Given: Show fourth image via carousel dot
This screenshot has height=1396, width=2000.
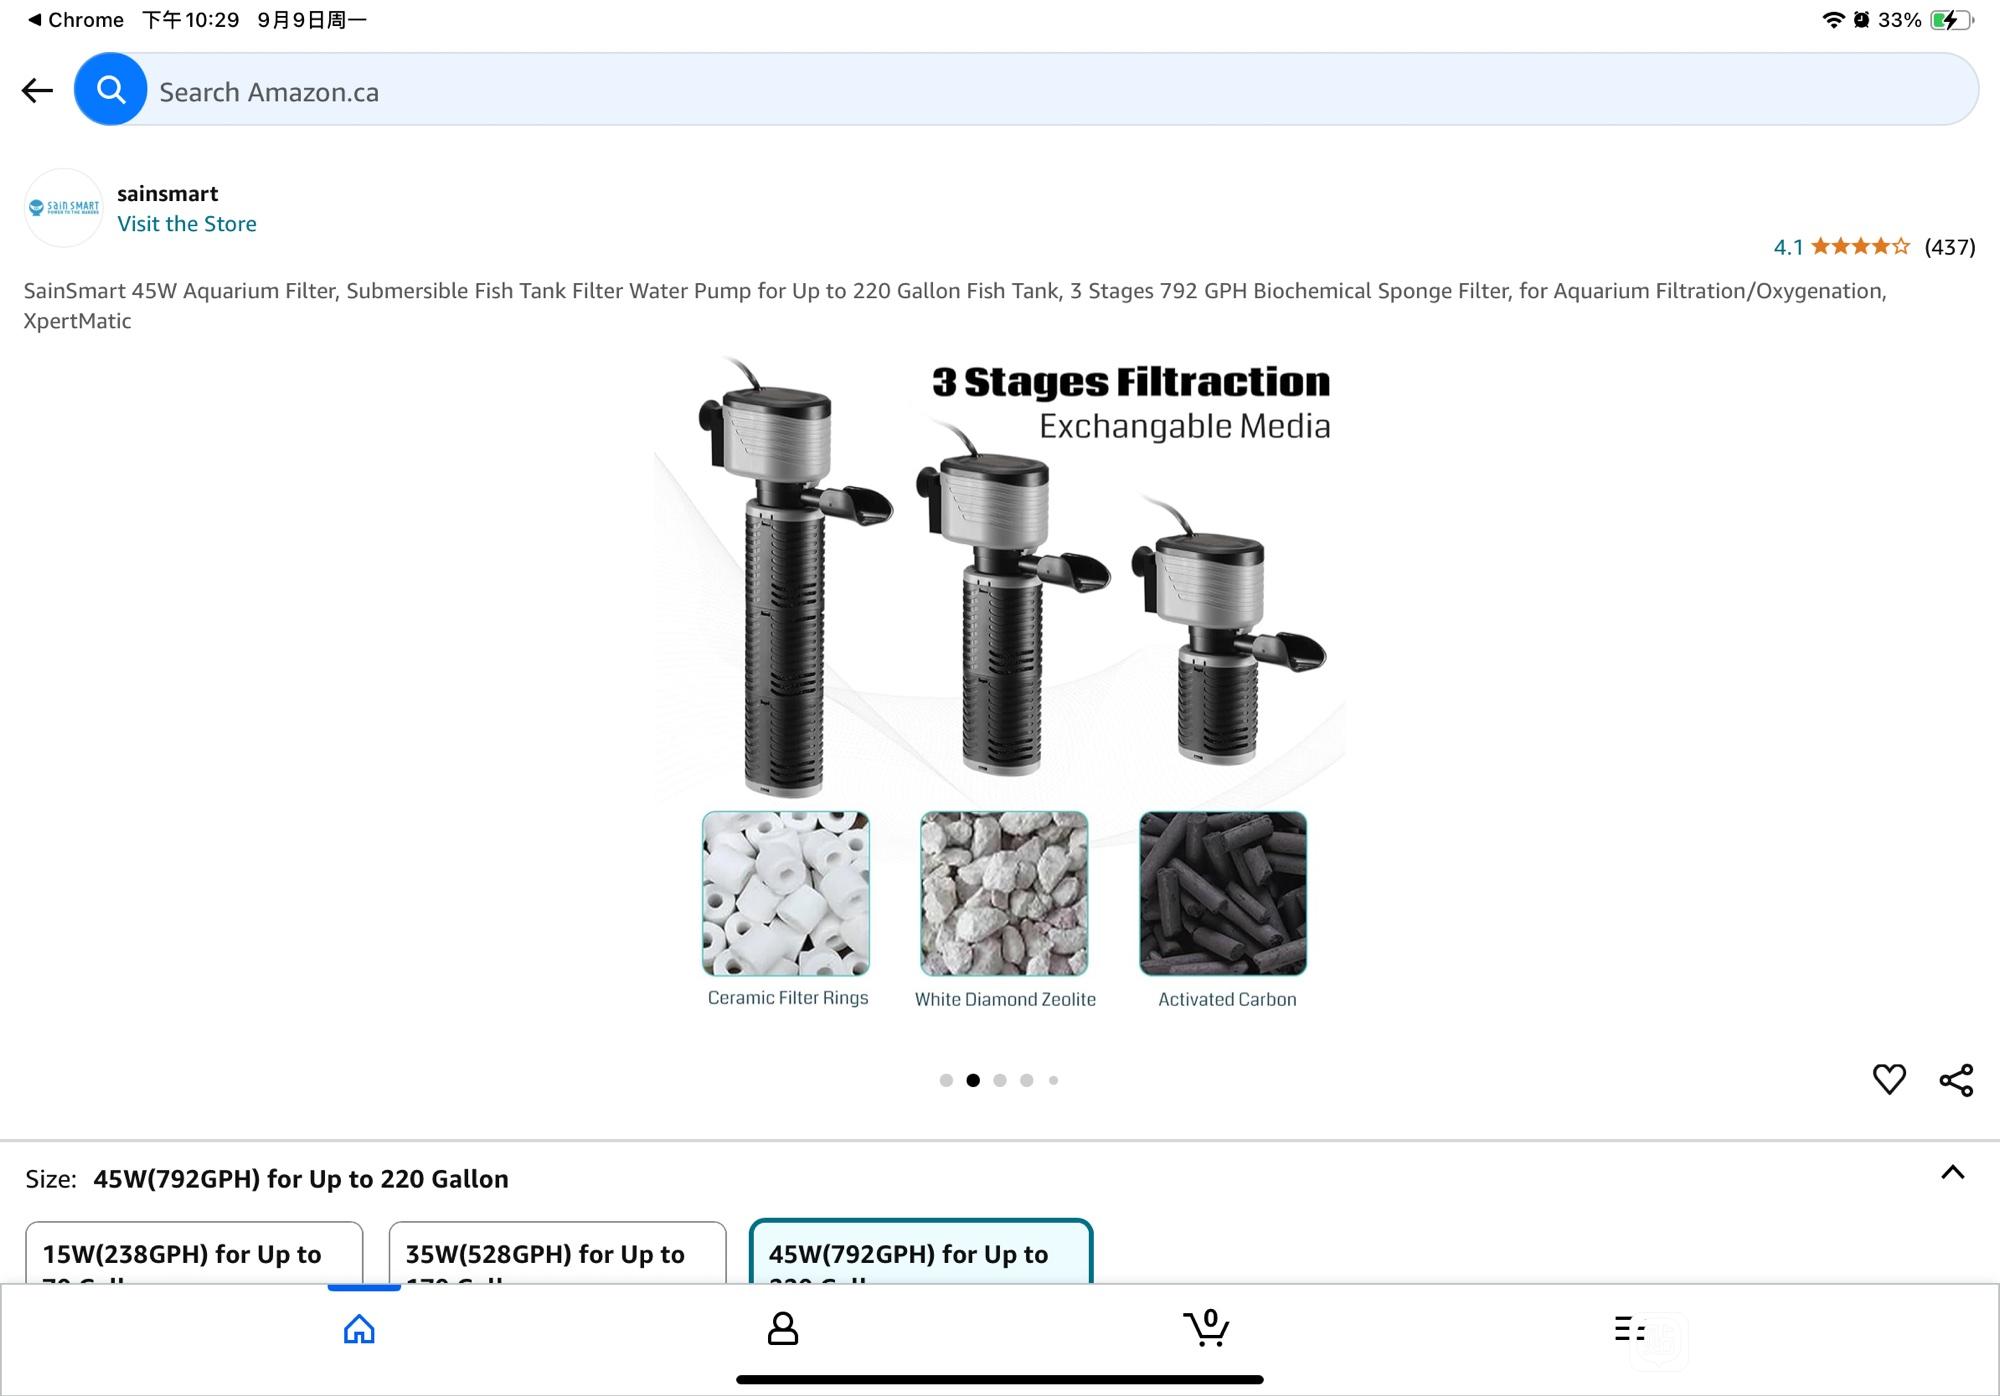Looking at the screenshot, I should coord(1027,1080).
